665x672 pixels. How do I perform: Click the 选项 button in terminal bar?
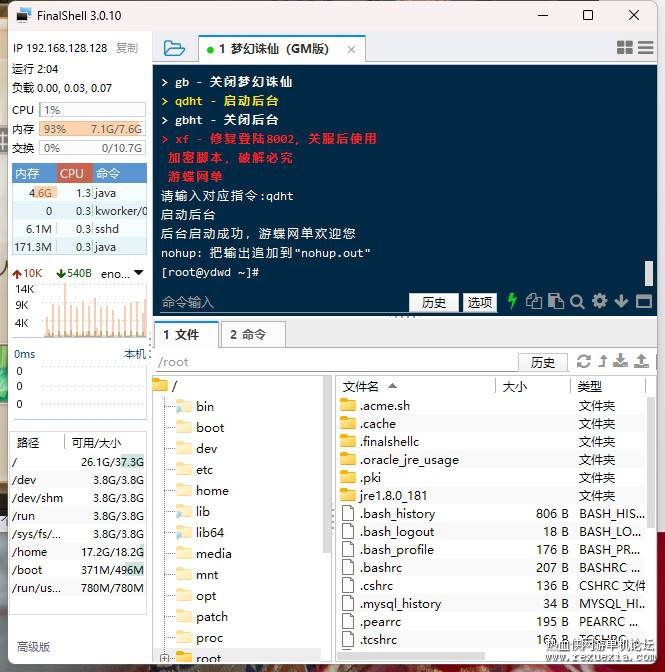(x=480, y=303)
